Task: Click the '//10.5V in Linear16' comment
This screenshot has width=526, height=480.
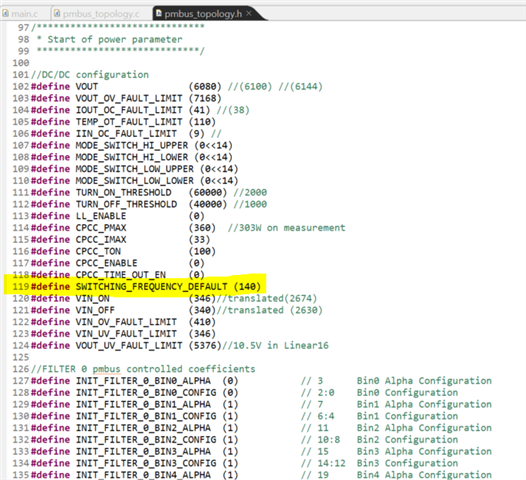Action: (275, 345)
